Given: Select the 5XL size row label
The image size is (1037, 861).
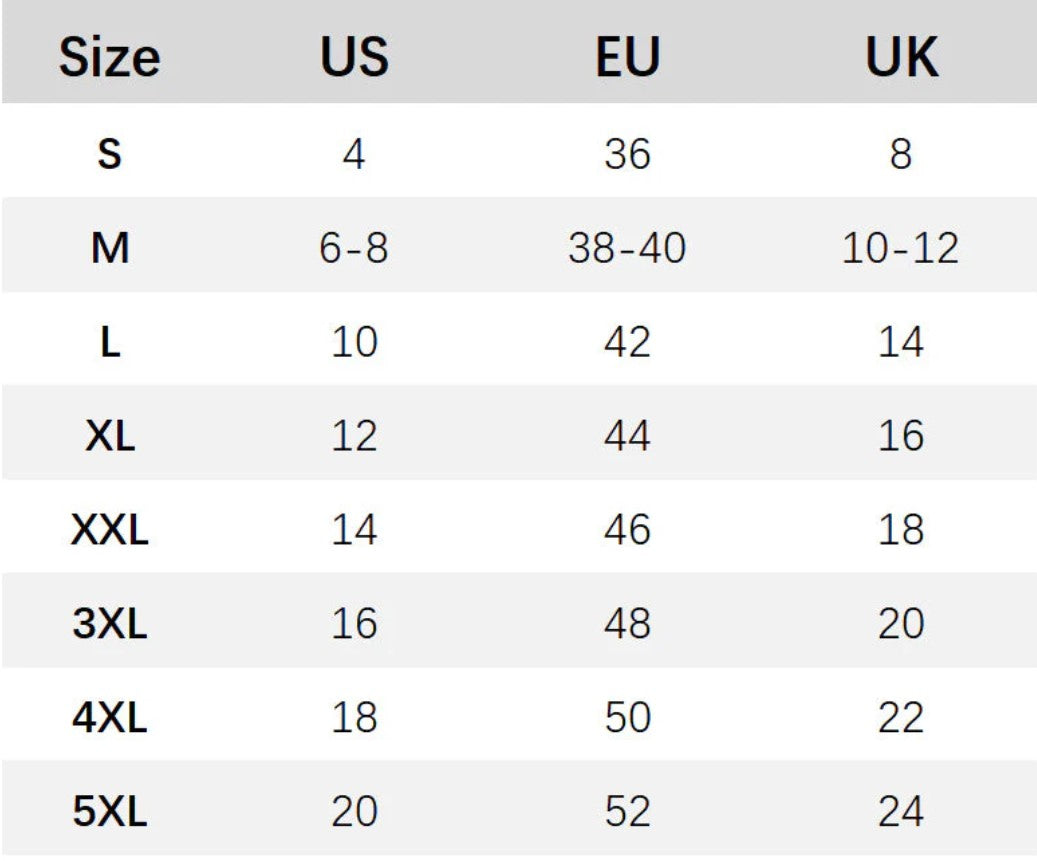Looking at the screenshot, I should [109, 812].
